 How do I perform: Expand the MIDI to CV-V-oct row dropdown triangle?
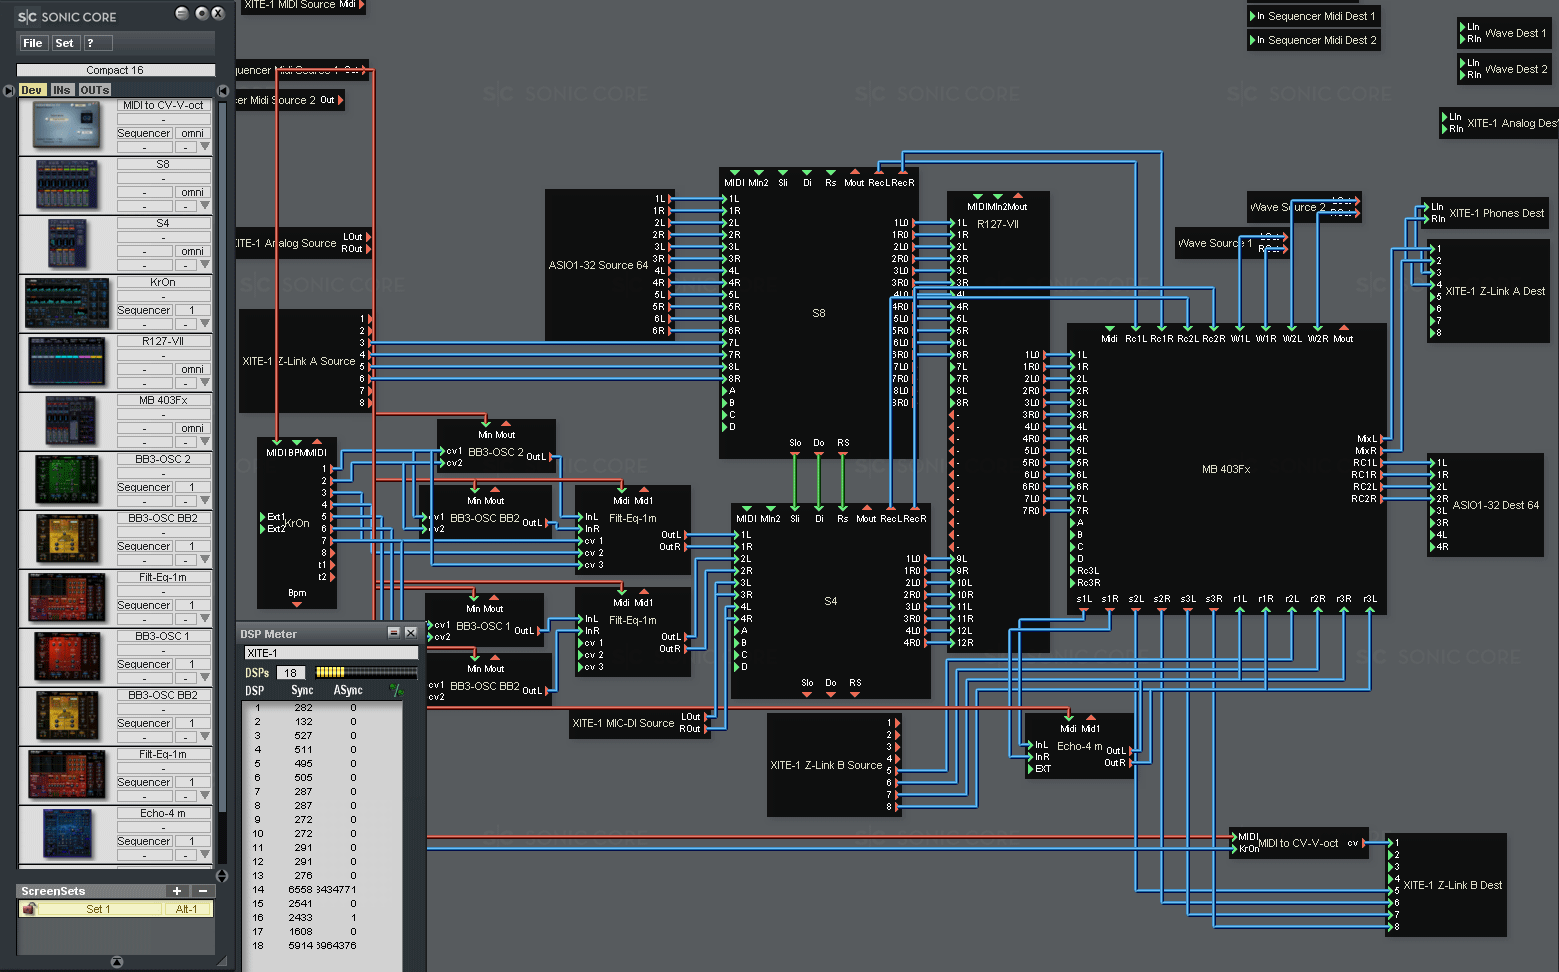[205, 147]
